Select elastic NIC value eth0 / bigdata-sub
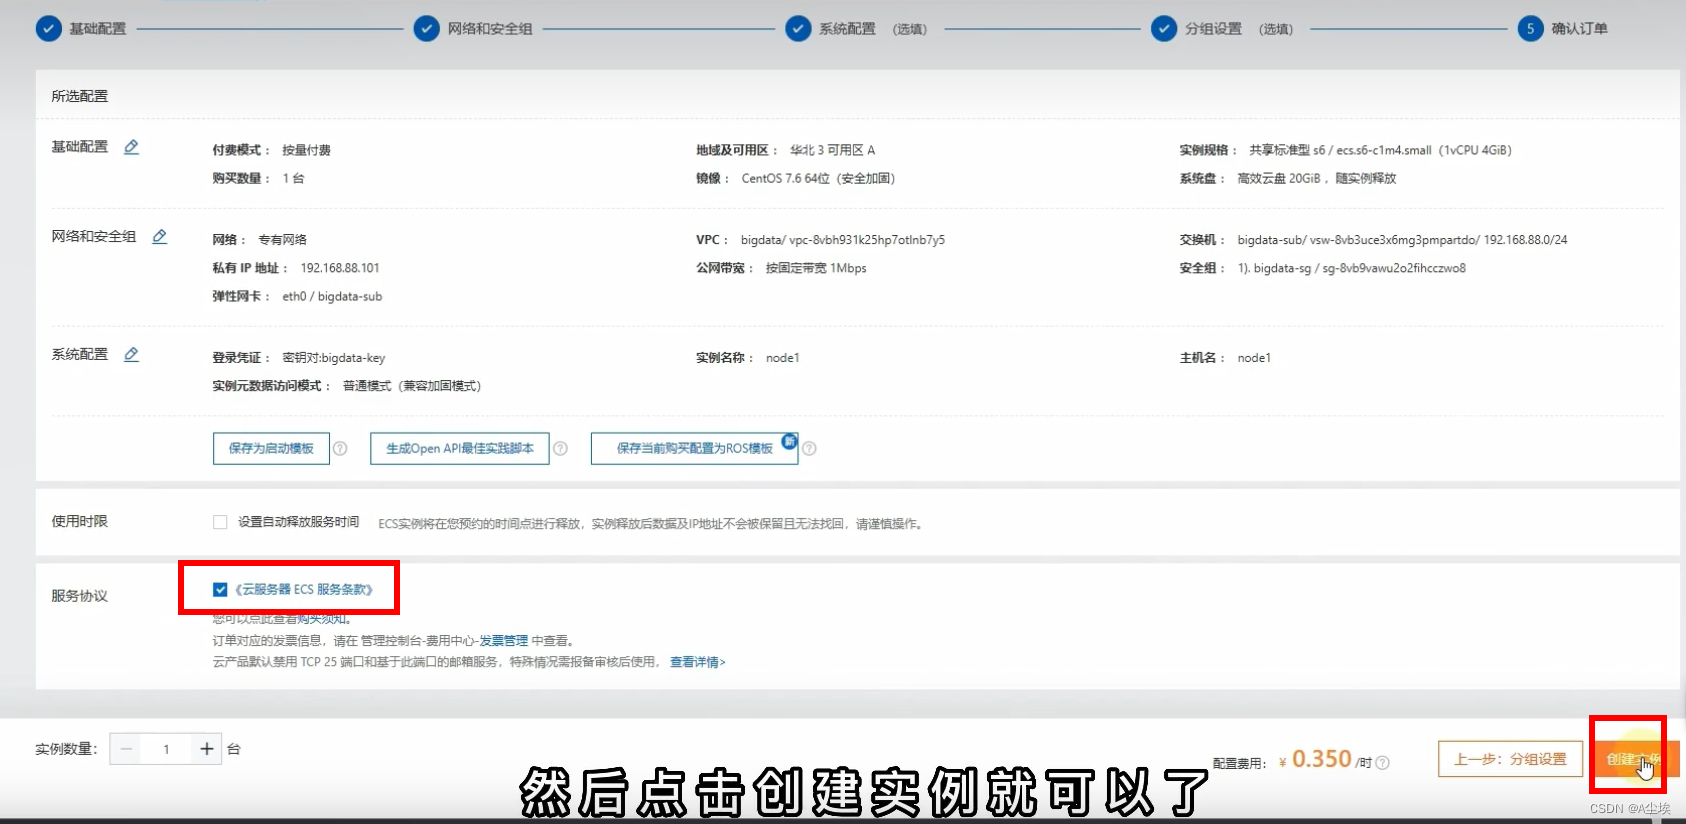 (x=332, y=297)
